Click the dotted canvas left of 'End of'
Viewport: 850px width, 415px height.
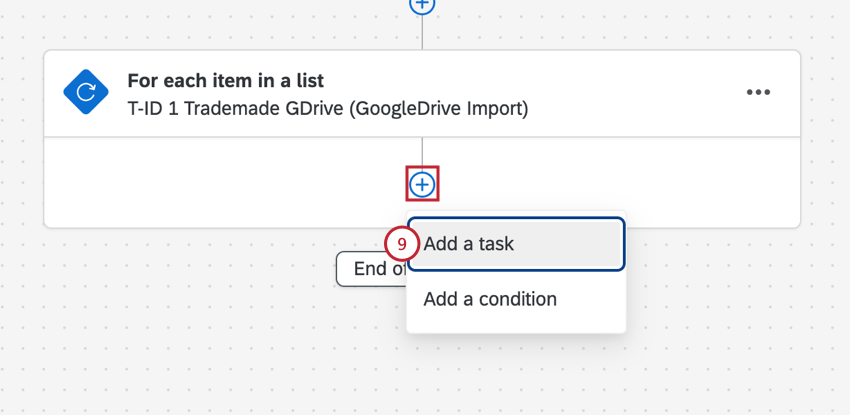[x=200, y=300]
